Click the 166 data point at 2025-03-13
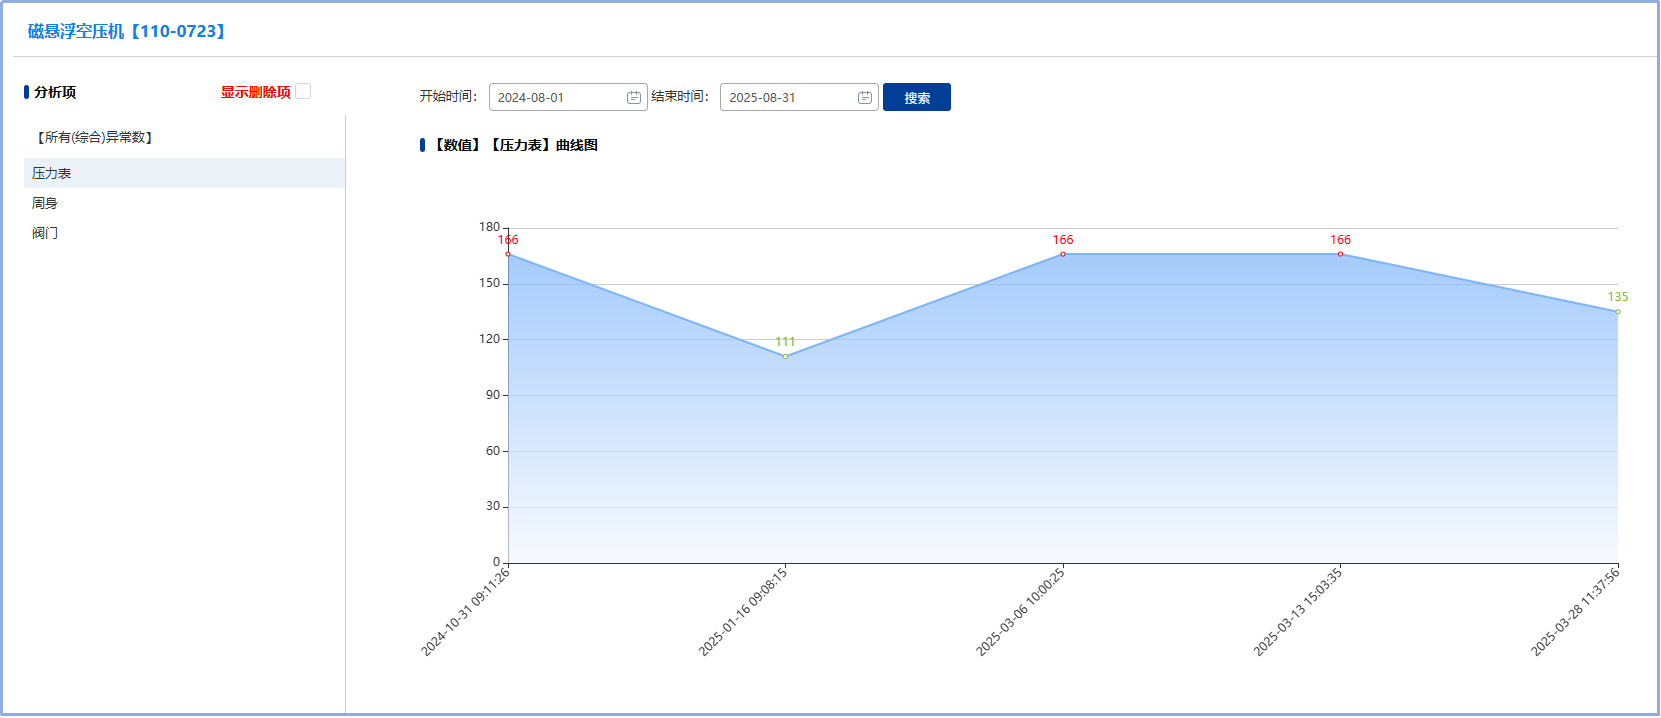The width and height of the screenshot is (1661, 718). click(x=1340, y=254)
